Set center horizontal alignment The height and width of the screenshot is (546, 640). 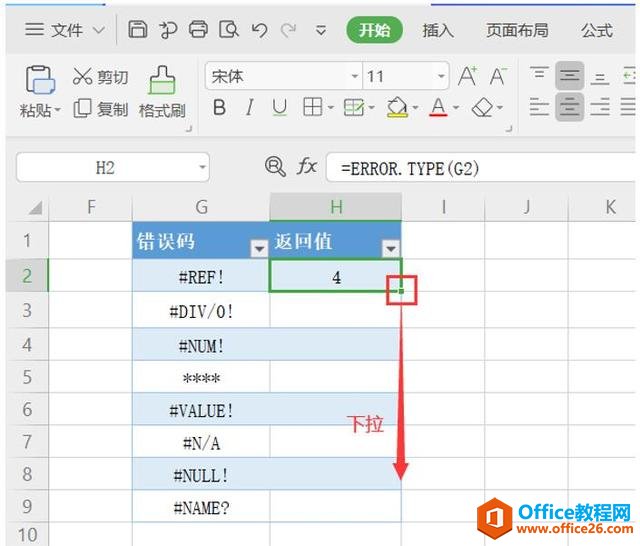569,107
